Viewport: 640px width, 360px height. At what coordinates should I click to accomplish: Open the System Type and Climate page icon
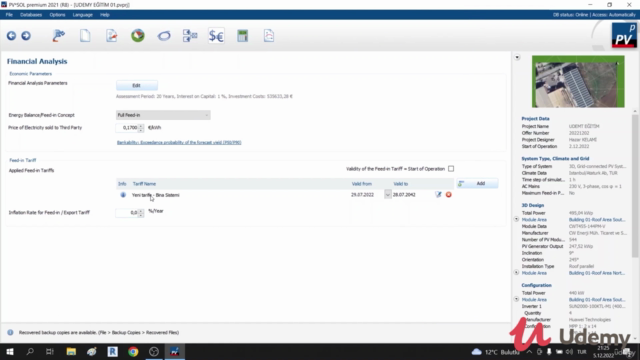tap(85, 36)
